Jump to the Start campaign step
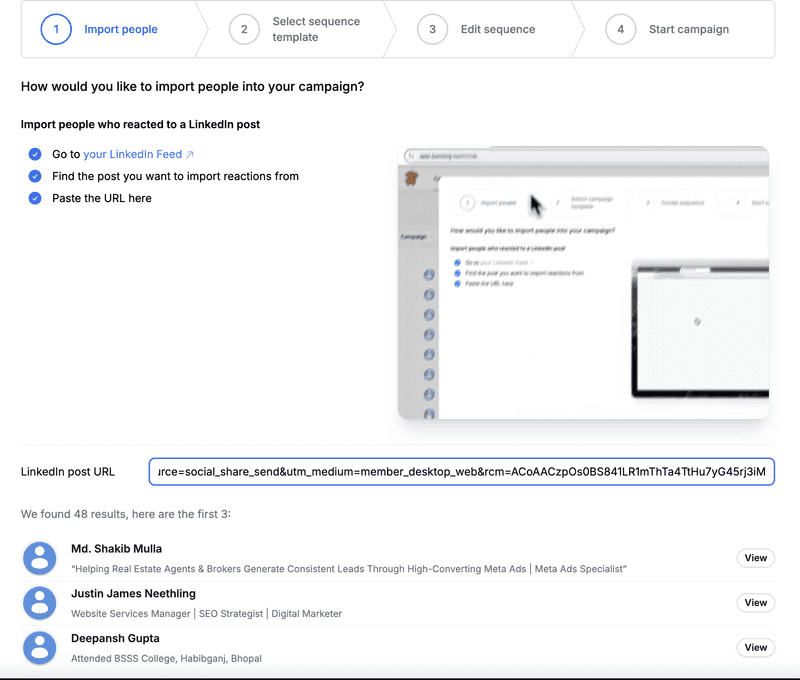800x680 pixels. [688, 29]
